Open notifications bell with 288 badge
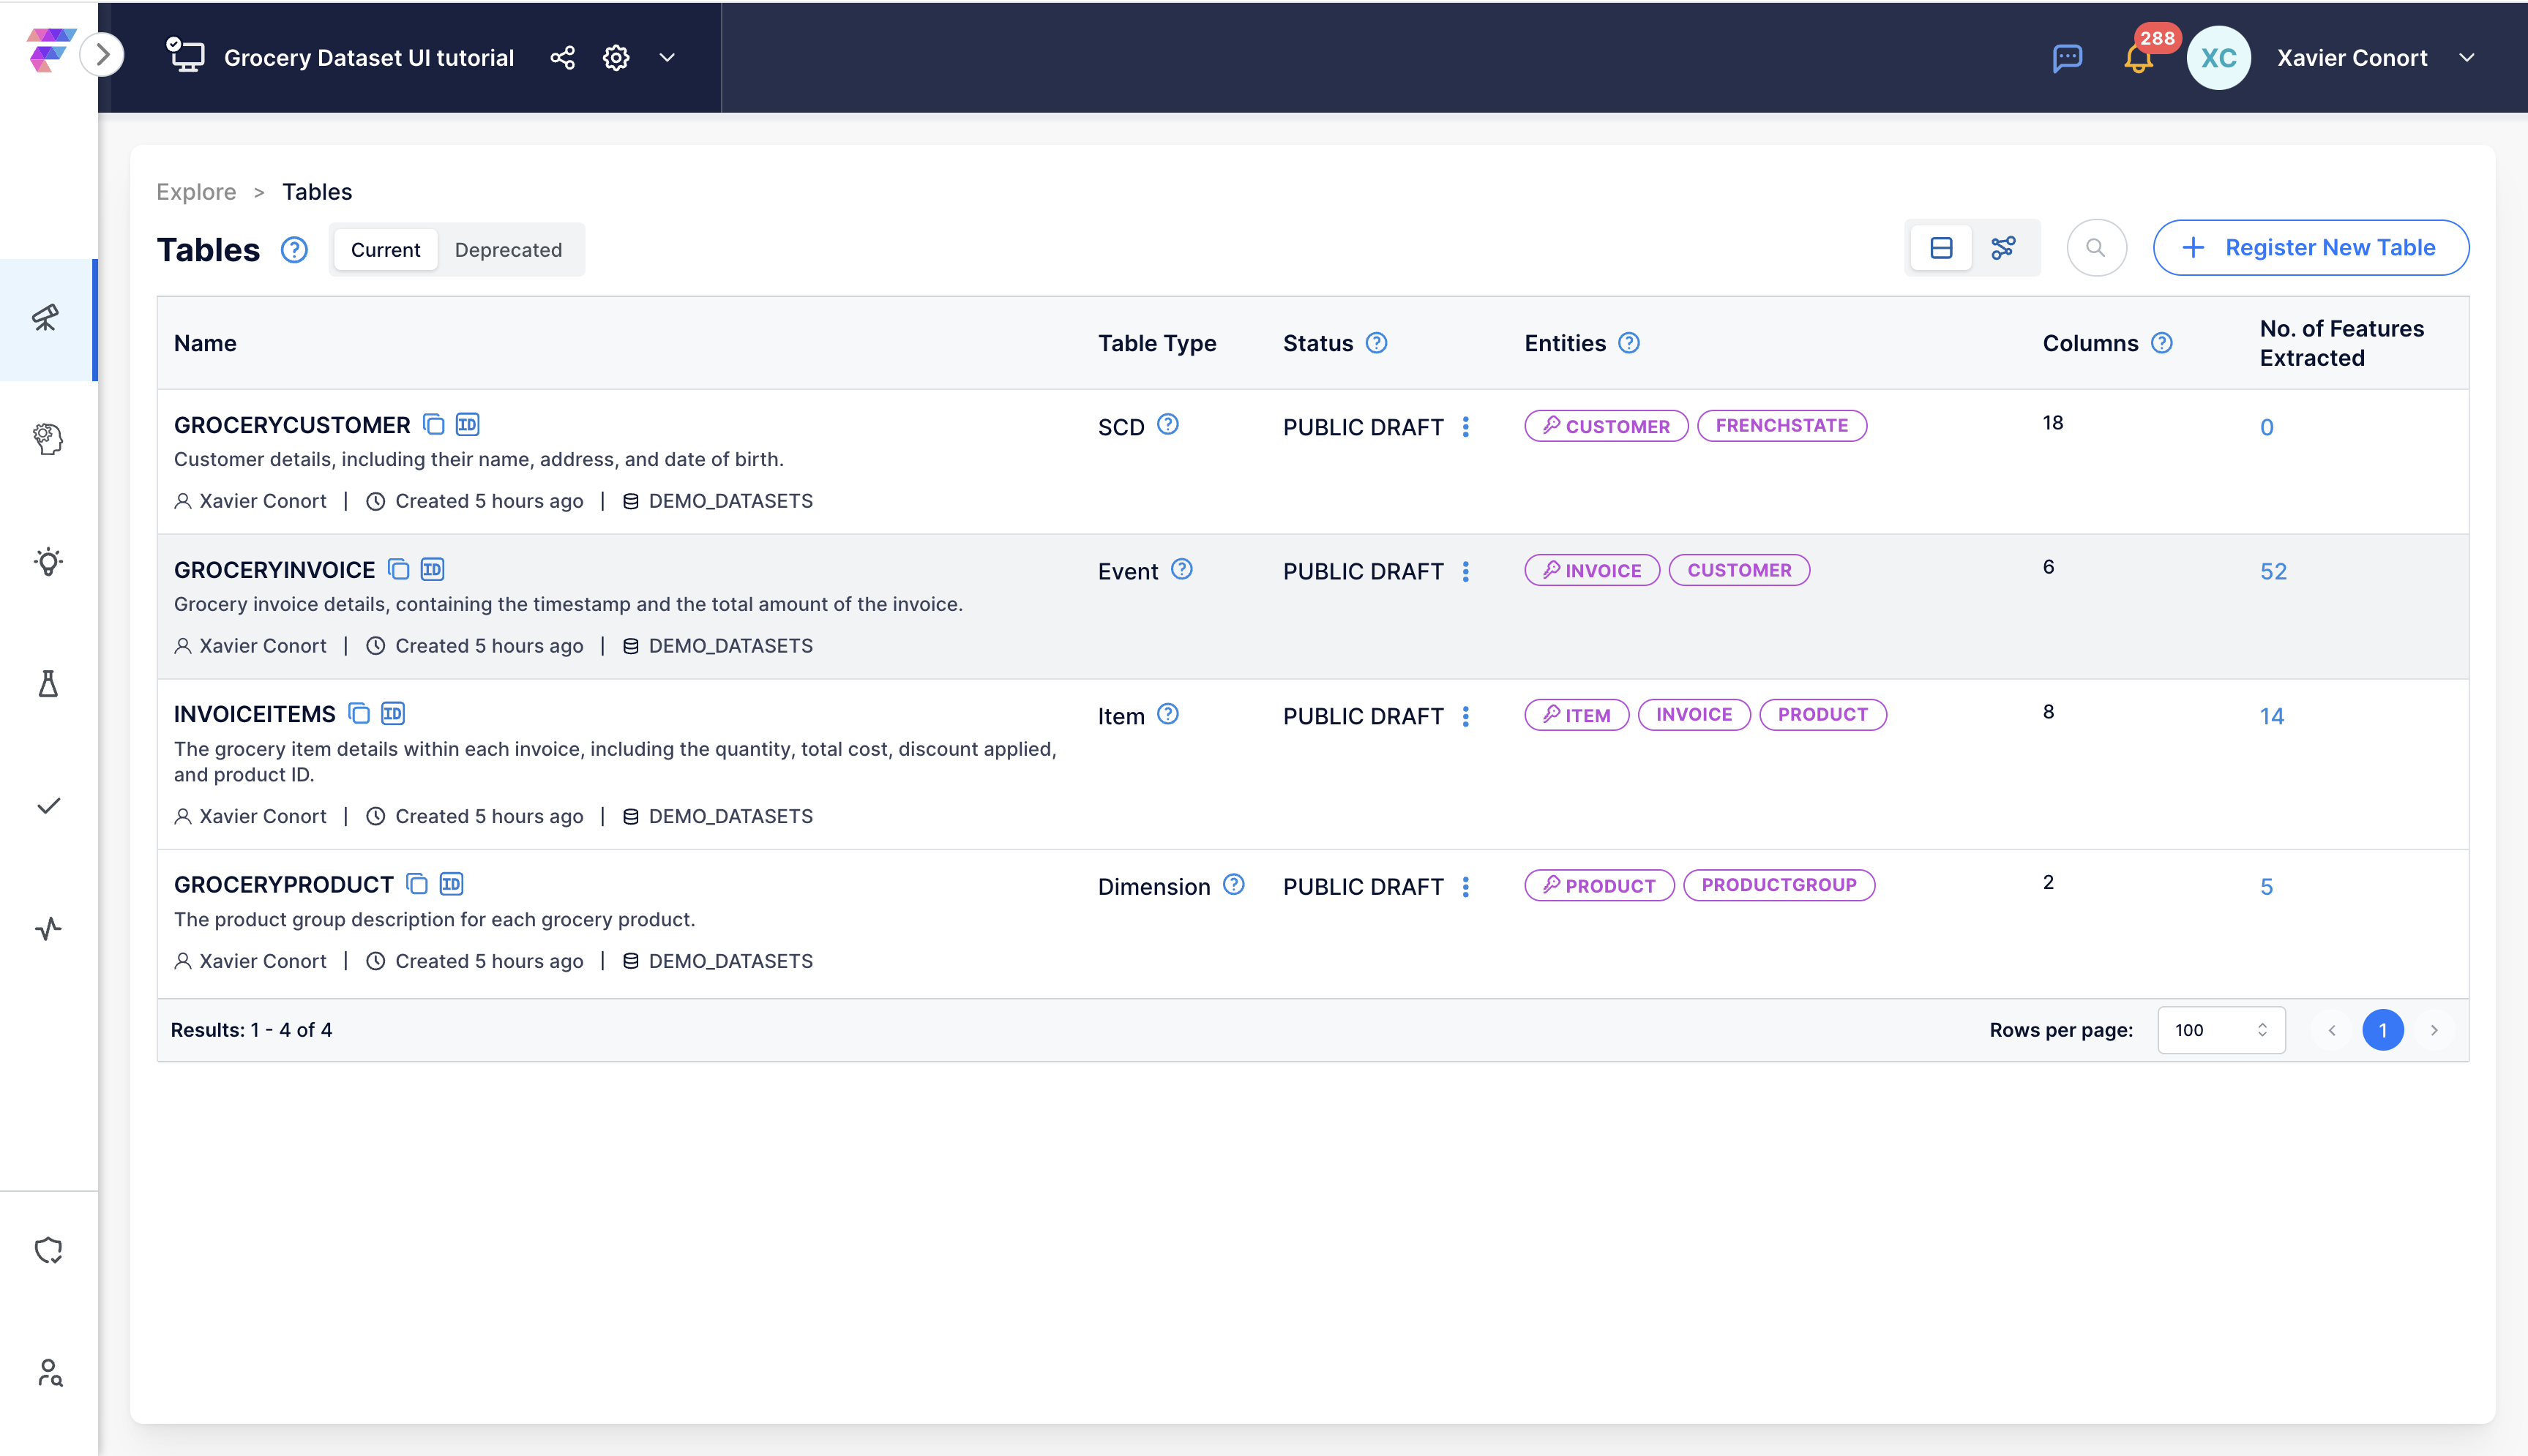Image resolution: width=2528 pixels, height=1456 pixels. [x=2139, y=58]
